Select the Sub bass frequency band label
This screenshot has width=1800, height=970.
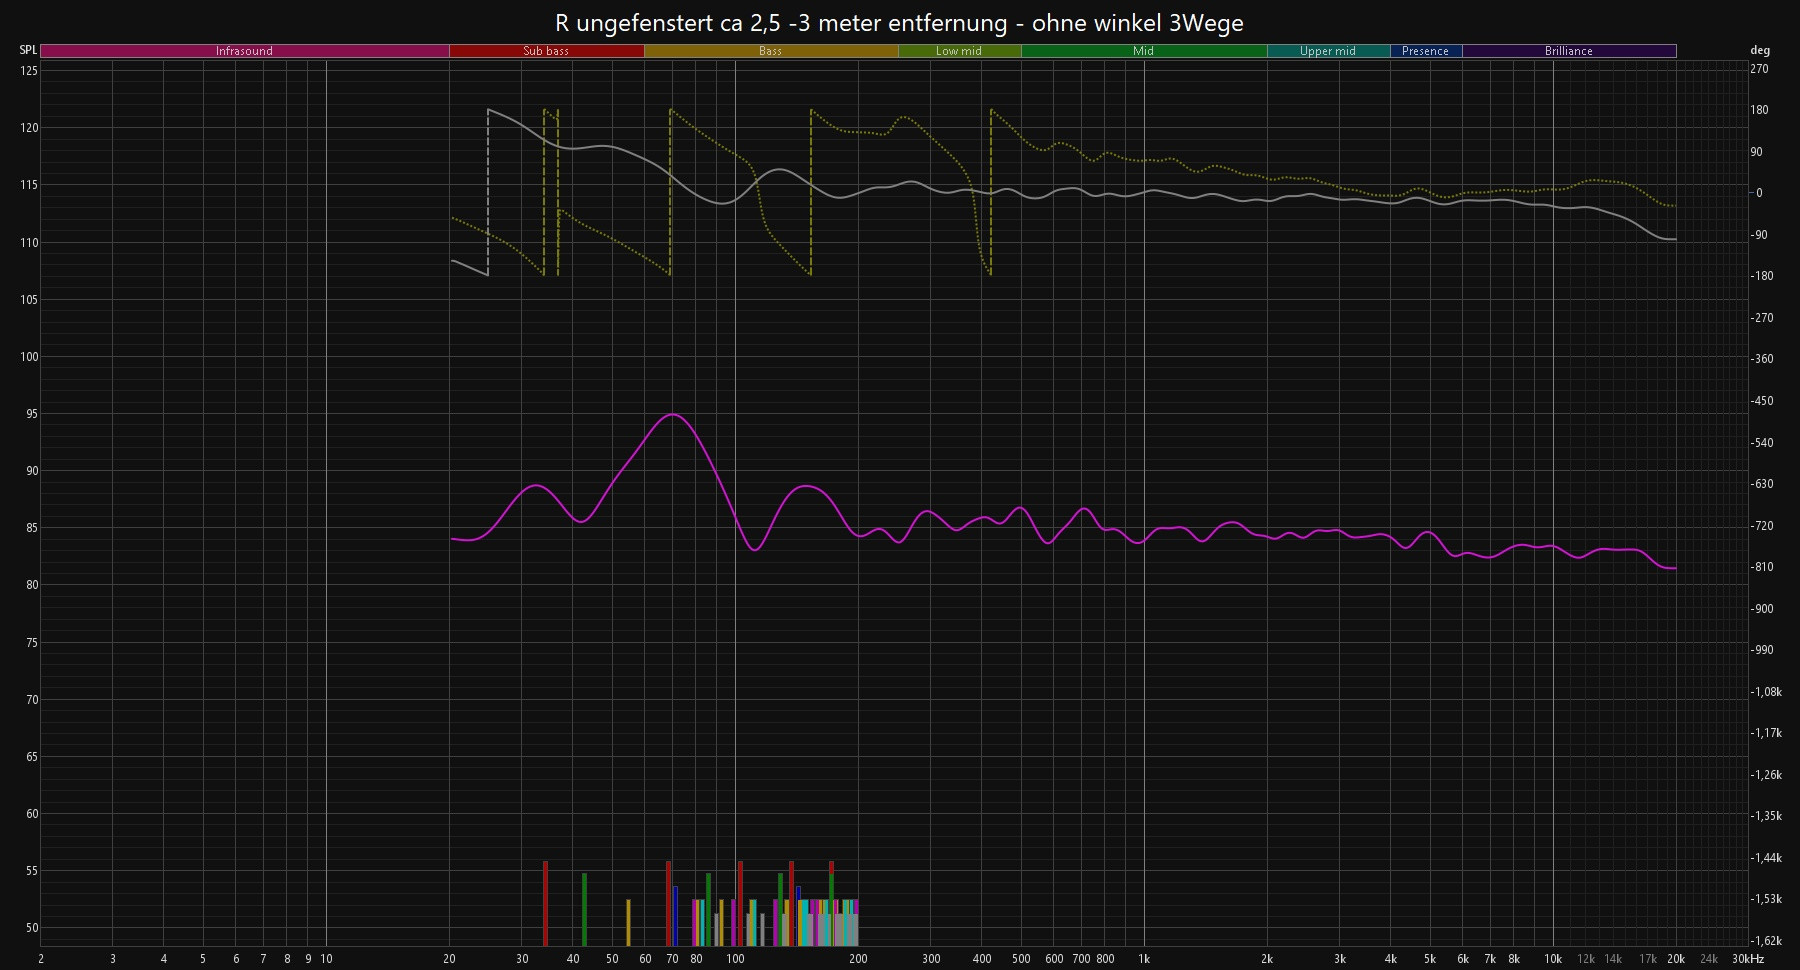[546, 51]
